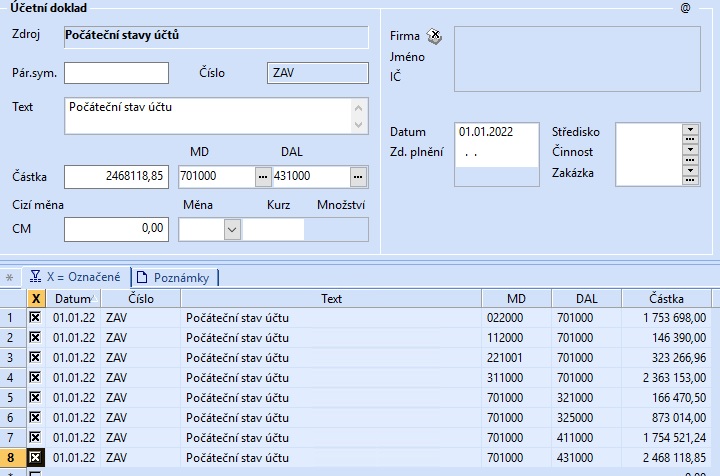Image resolution: width=720 pixels, height=476 pixels.
Task: Click the Pár.sym. input field
Action: tap(117, 72)
